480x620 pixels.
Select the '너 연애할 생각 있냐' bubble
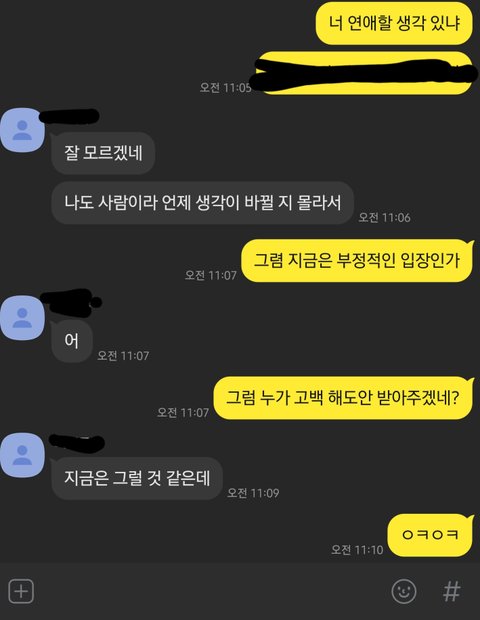coord(394,23)
